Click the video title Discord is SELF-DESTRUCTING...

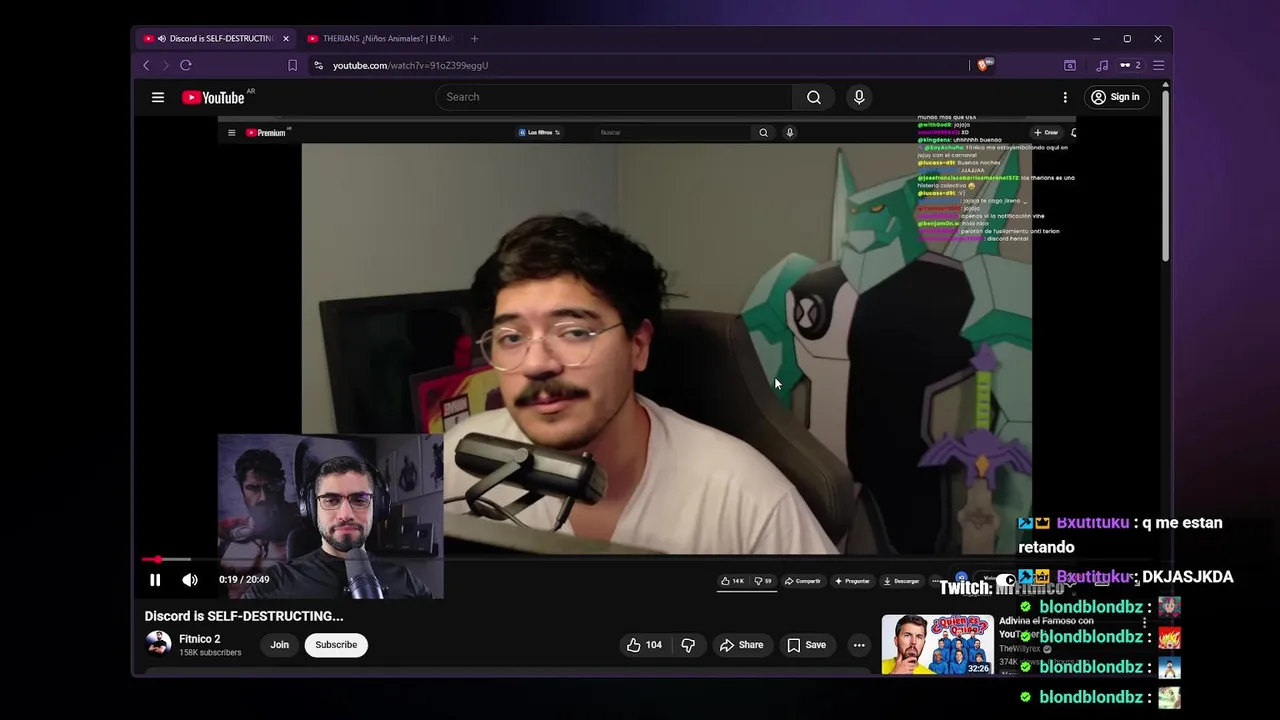click(244, 616)
